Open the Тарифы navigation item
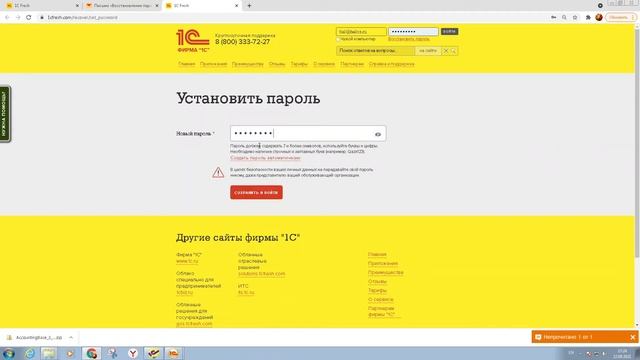The height and width of the screenshot is (360, 640). click(x=299, y=64)
